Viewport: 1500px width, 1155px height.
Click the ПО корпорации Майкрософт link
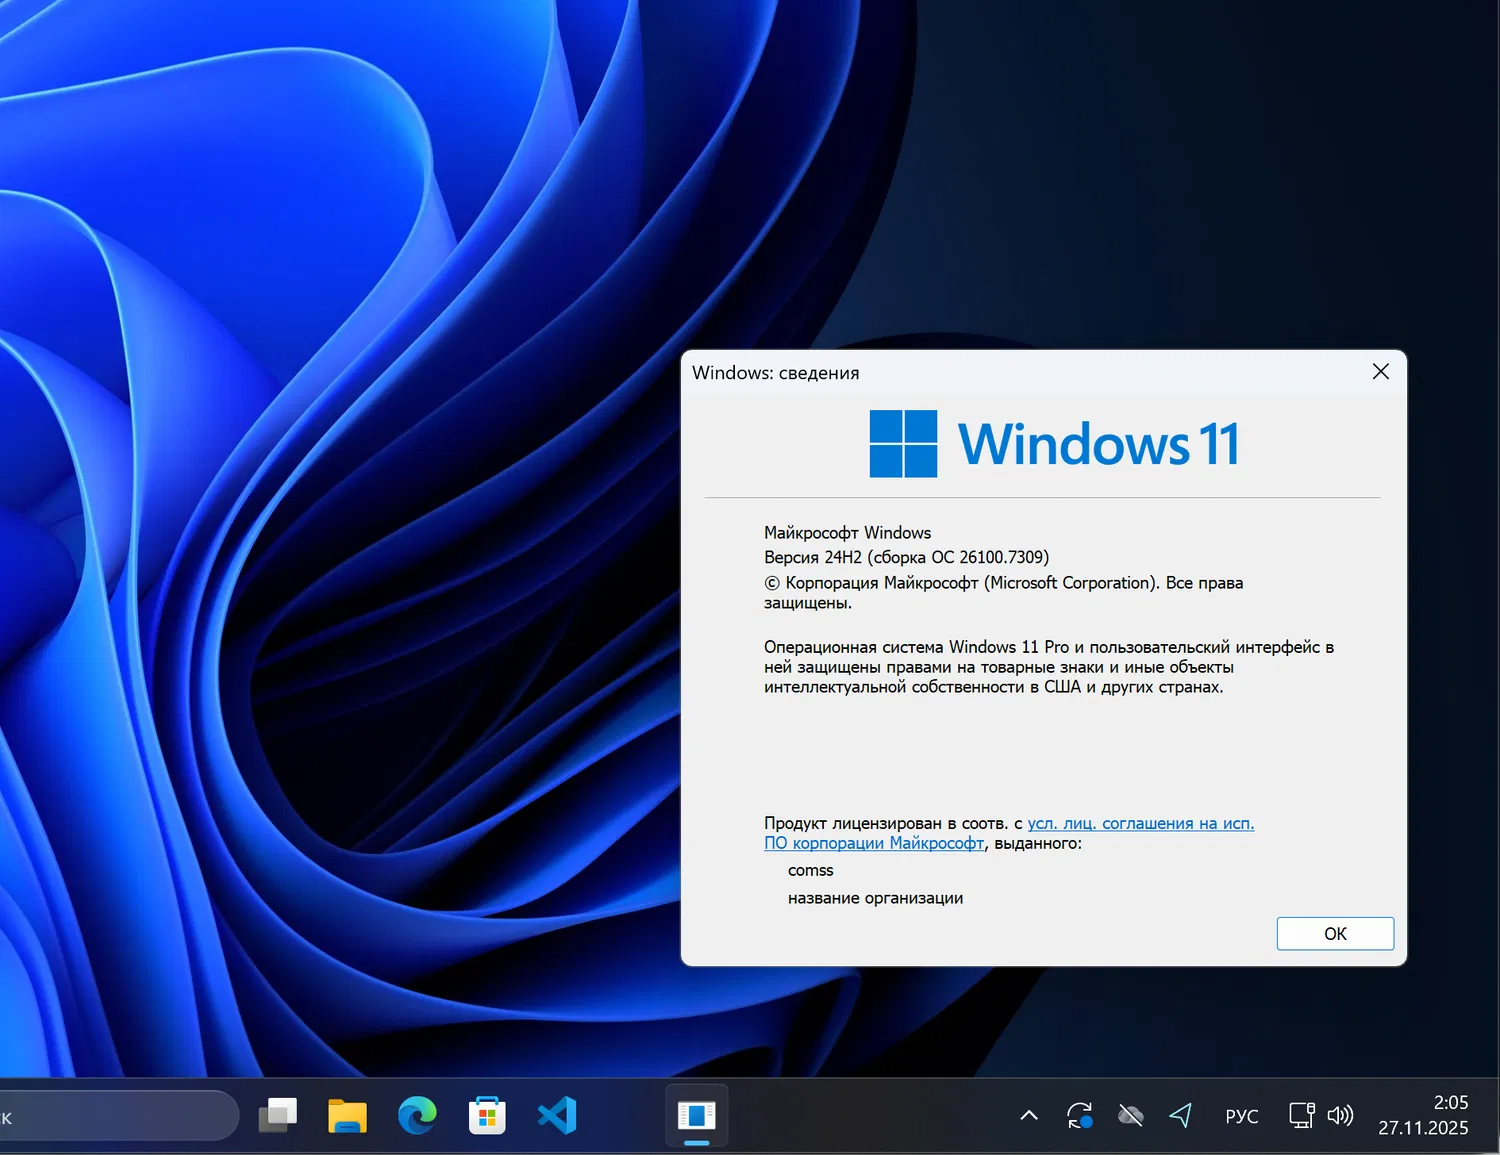(x=874, y=843)
